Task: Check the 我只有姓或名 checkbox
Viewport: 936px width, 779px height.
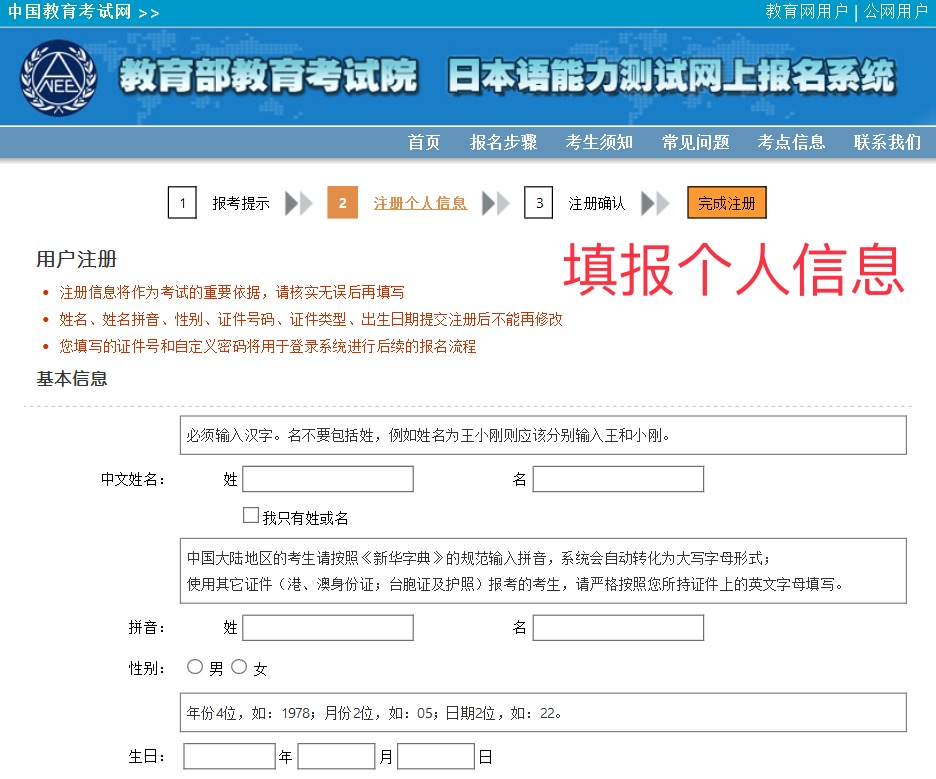Action: click(251, 516)
